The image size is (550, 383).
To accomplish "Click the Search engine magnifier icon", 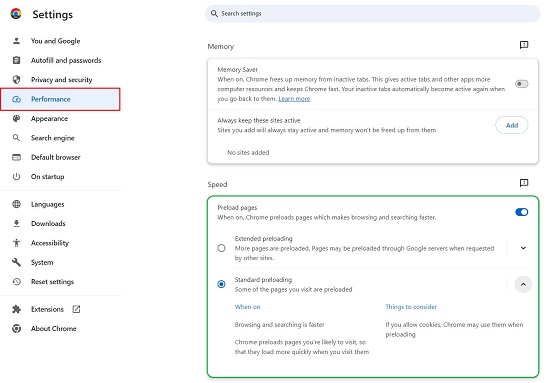I will coord(16,138).
